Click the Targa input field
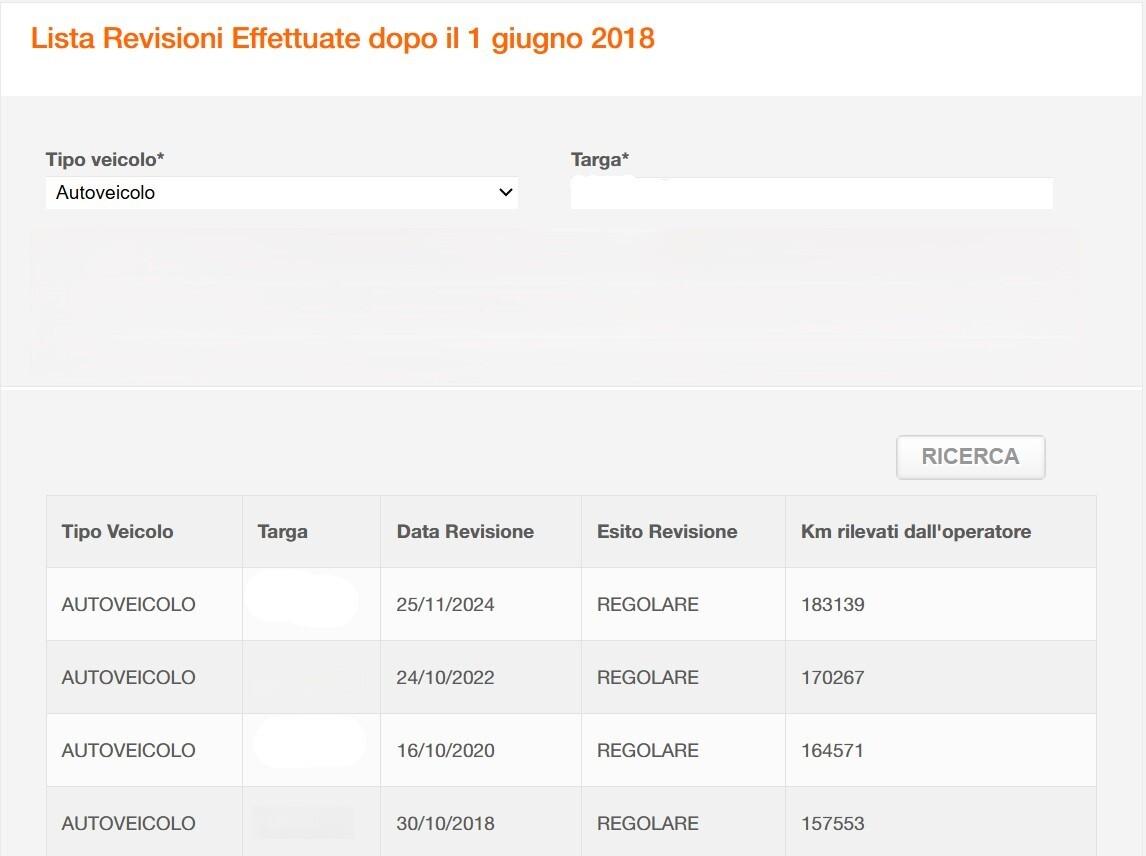The height and width of the screenshot is (856, 1146). (811, 193)
